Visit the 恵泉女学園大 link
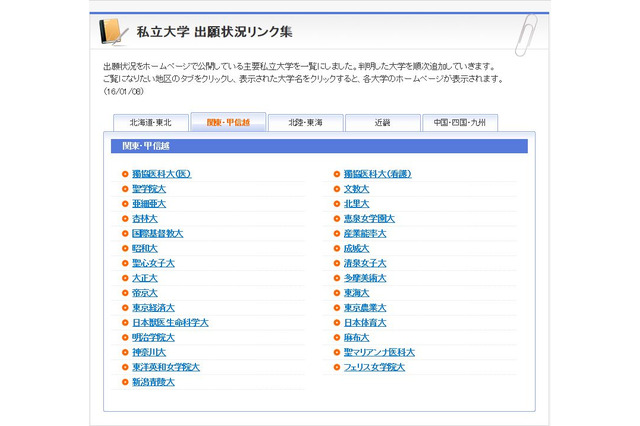The width and height of the screenshot is (640, 426). [x=369, y=219]
